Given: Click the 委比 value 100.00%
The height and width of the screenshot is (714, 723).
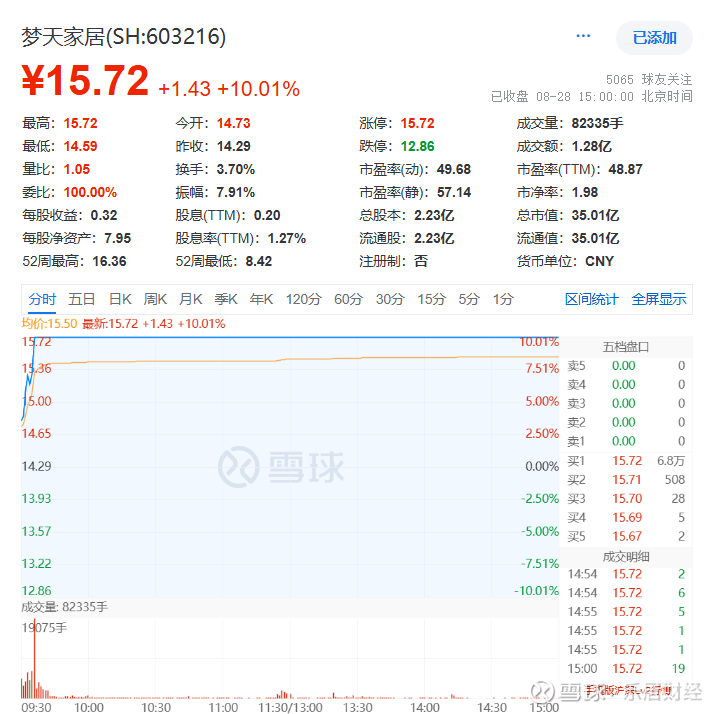Looking at the screenshot, I should (90, 192).
